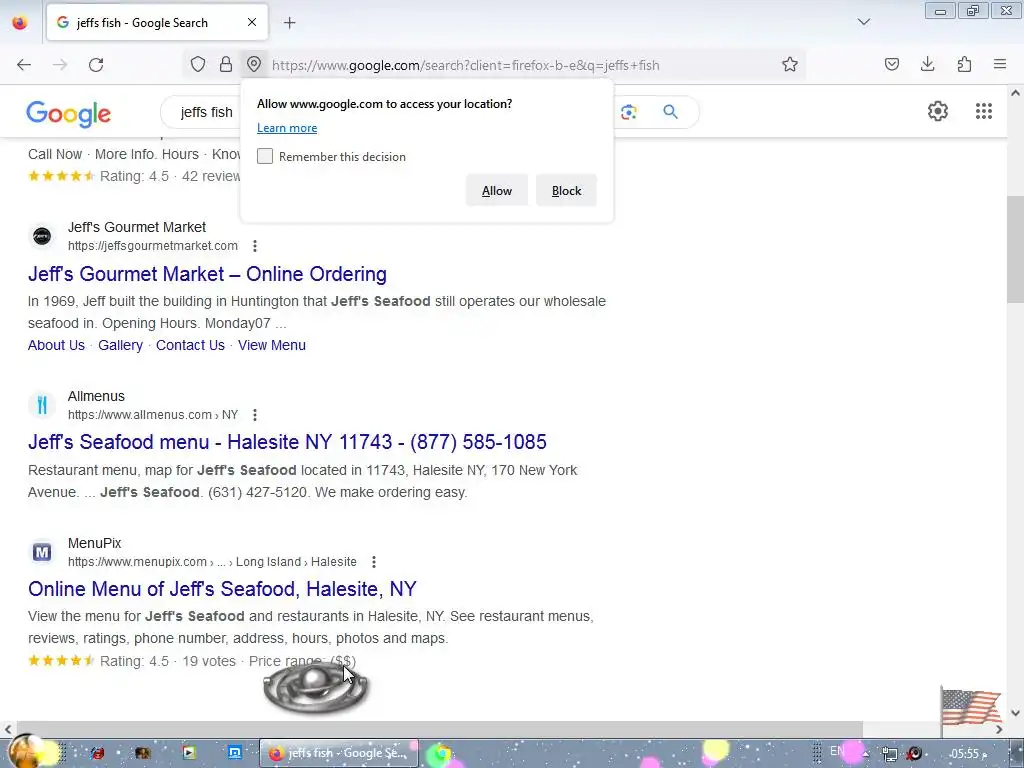Close the 'jeffs fish - Google Search' tab
The width and height of the screenshot is (1024, 768).
(252, 22)
